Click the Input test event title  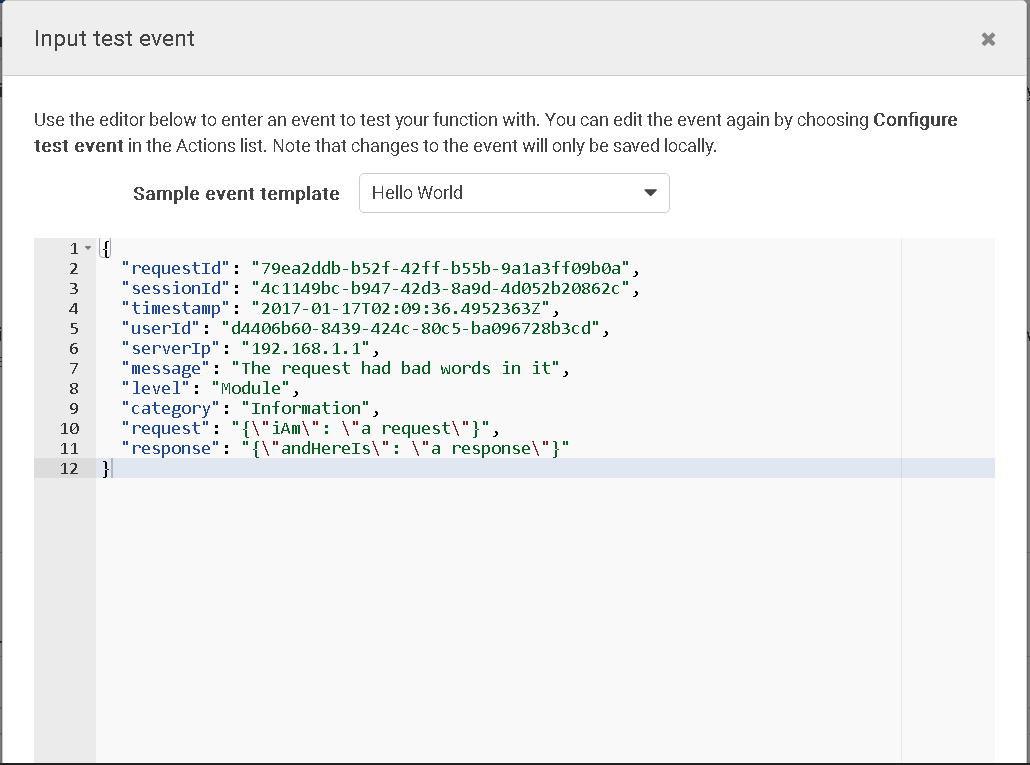(x=114, y=39)
